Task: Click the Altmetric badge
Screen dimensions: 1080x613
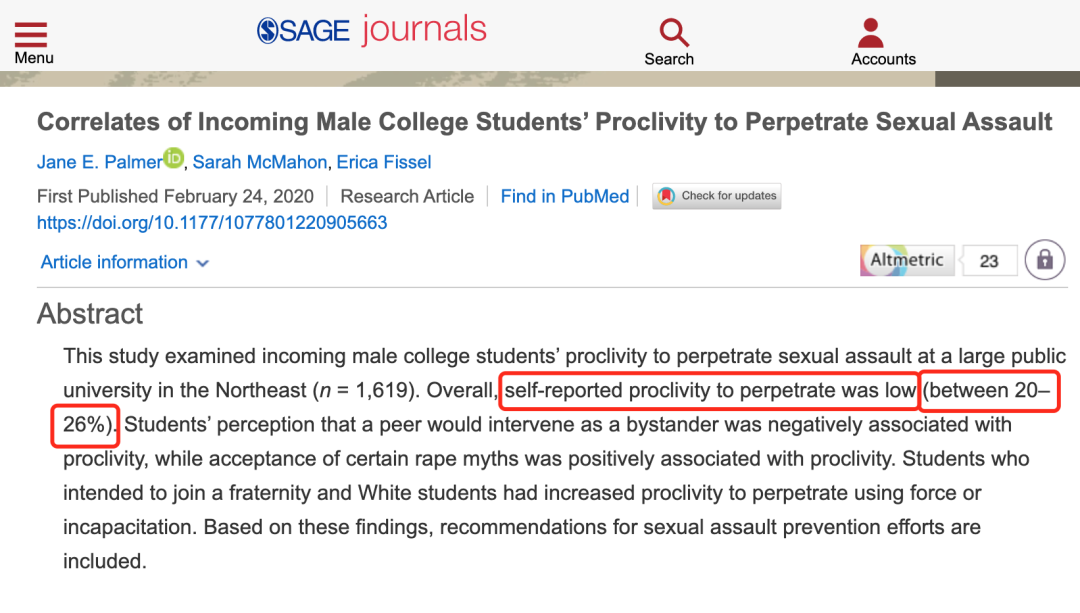Action: 907,260
